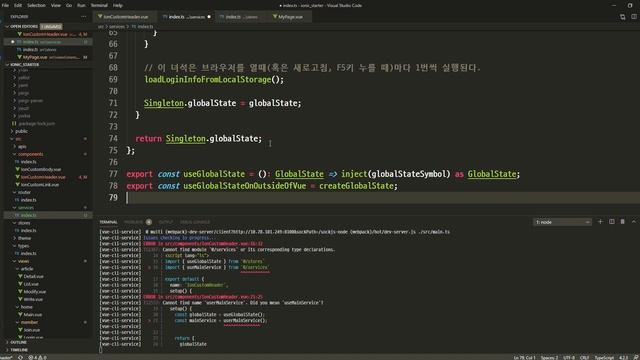
Task: Open the Help menu
Action: 118,5
